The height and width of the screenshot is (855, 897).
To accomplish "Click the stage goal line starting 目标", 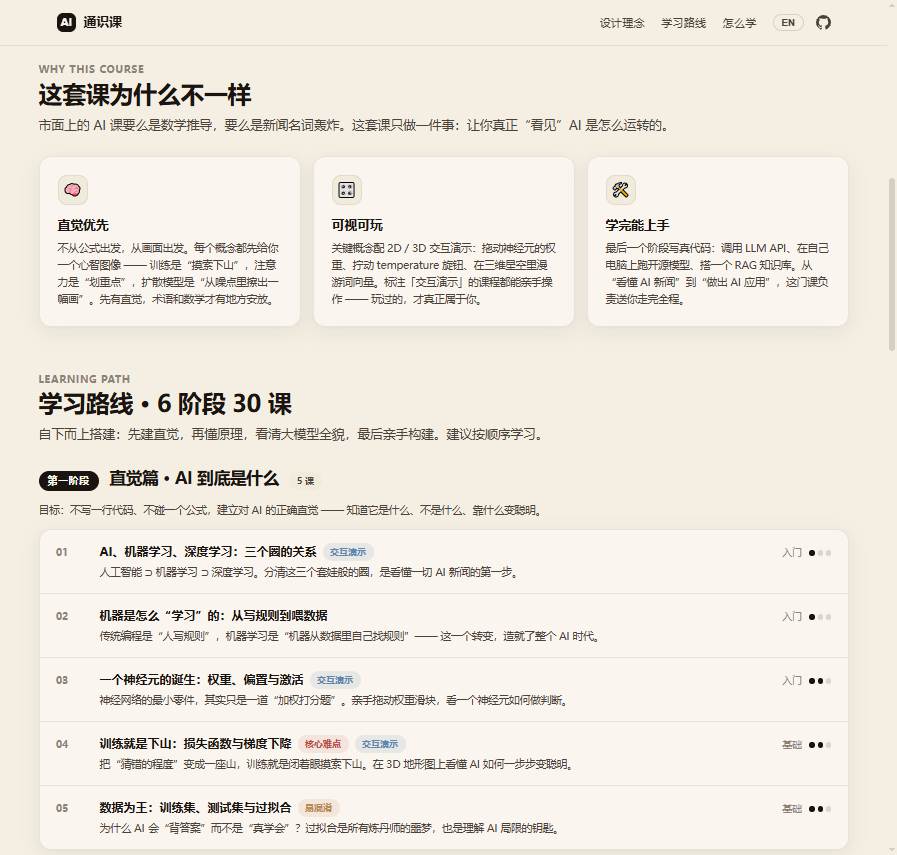I will tap(291, 511).
